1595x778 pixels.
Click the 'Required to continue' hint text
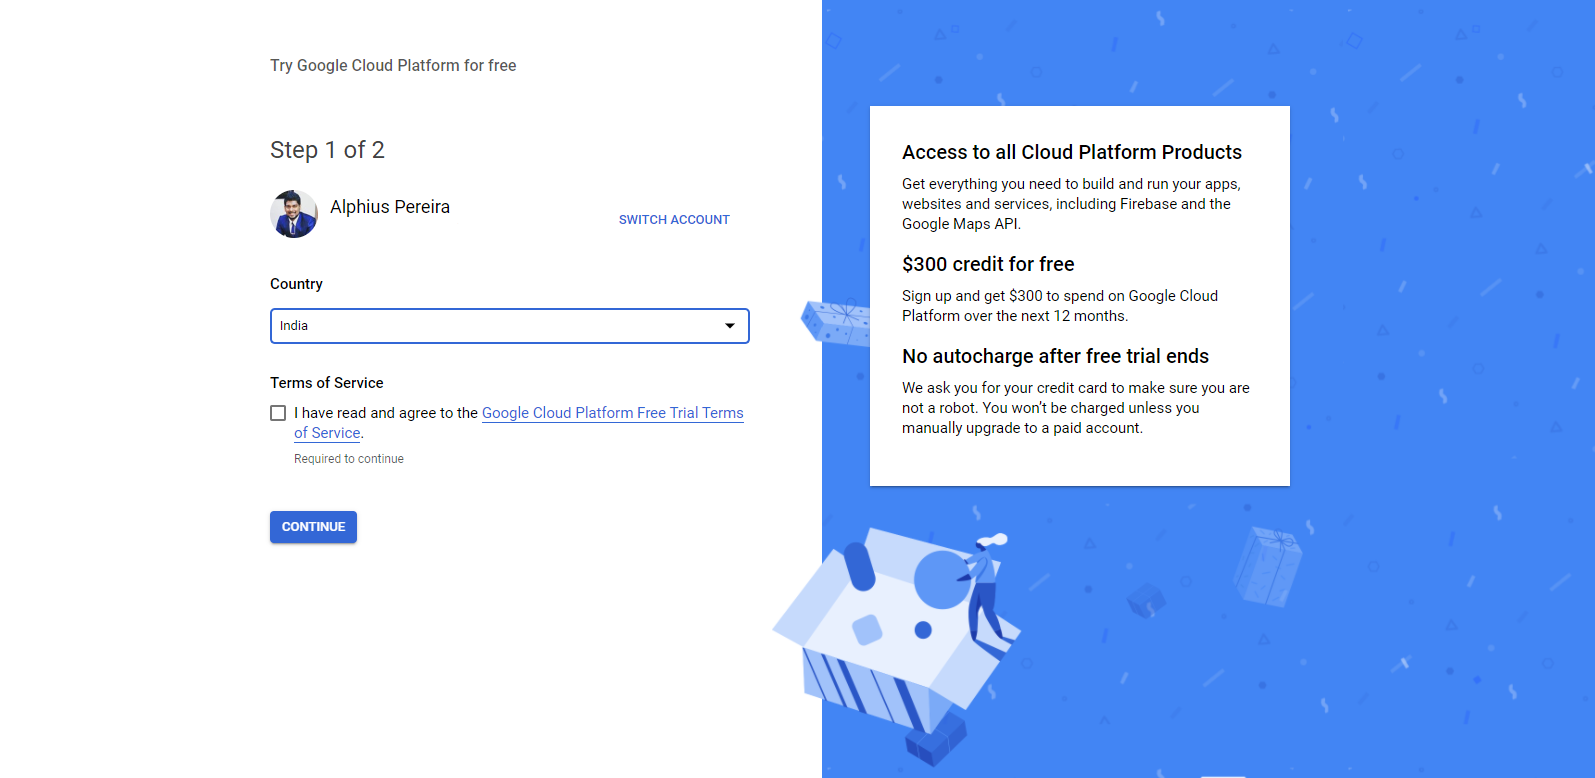point(349,459)
